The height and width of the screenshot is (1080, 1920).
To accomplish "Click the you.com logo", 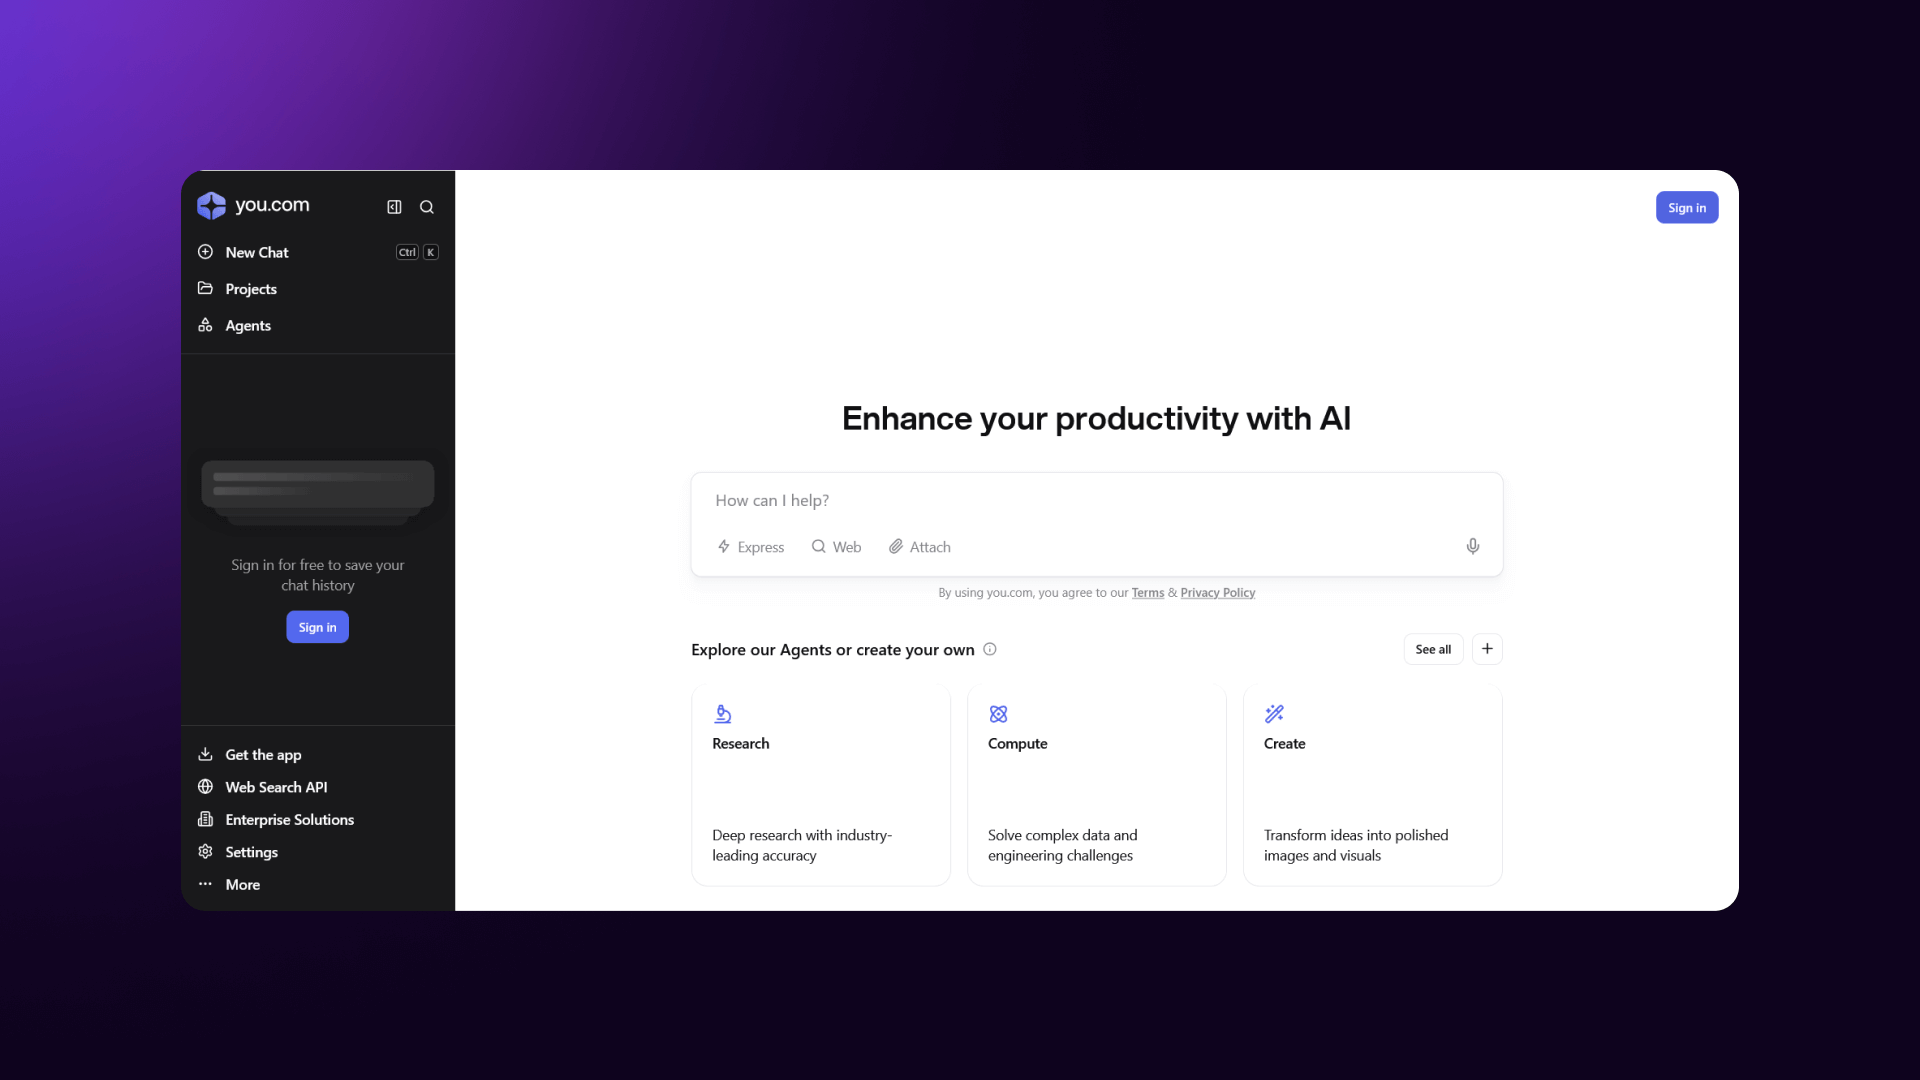I will pyautogui.click(x=253, y=205).
